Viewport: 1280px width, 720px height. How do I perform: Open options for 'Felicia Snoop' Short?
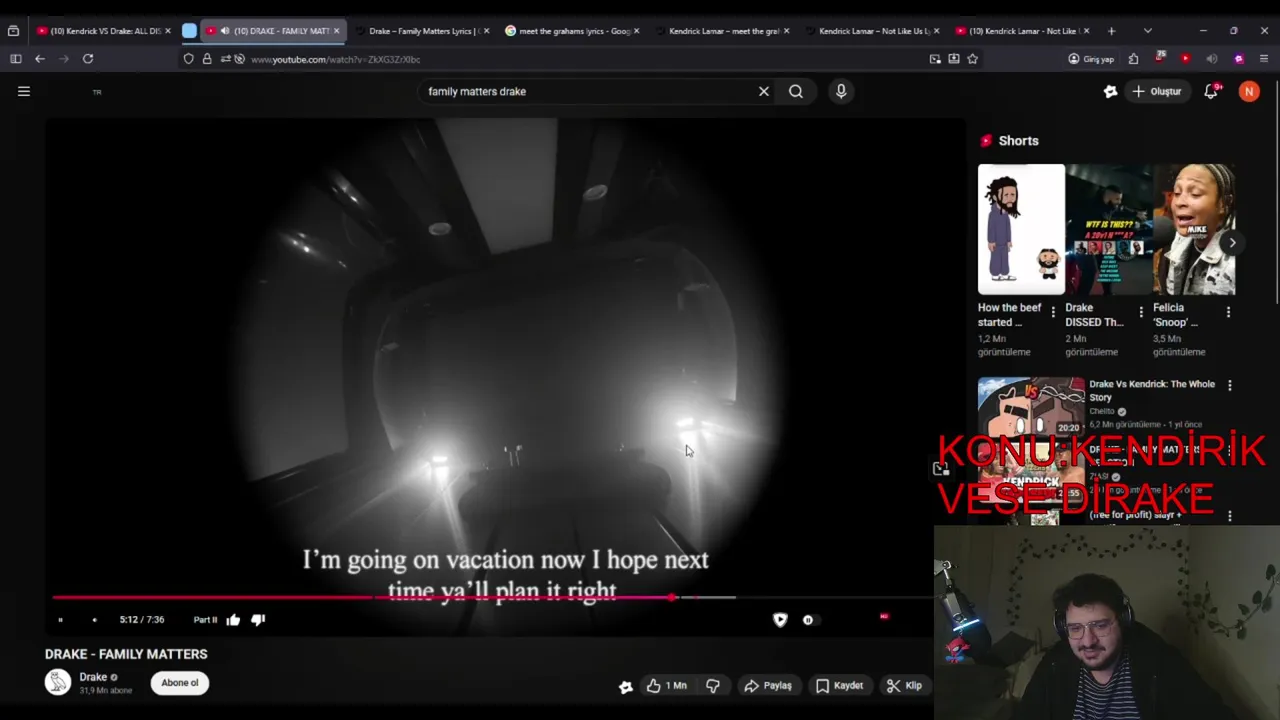tap(1228, 312)
